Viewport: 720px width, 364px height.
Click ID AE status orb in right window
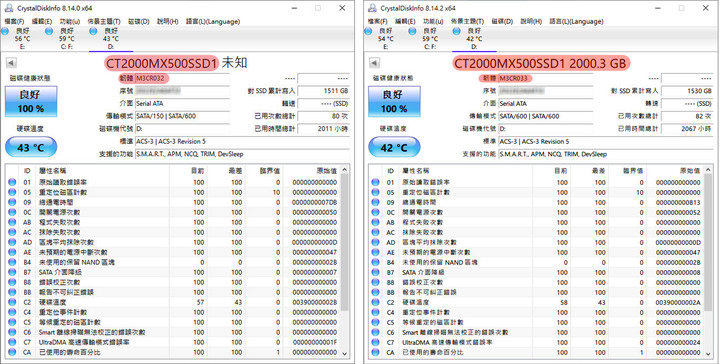pos(375,252)
